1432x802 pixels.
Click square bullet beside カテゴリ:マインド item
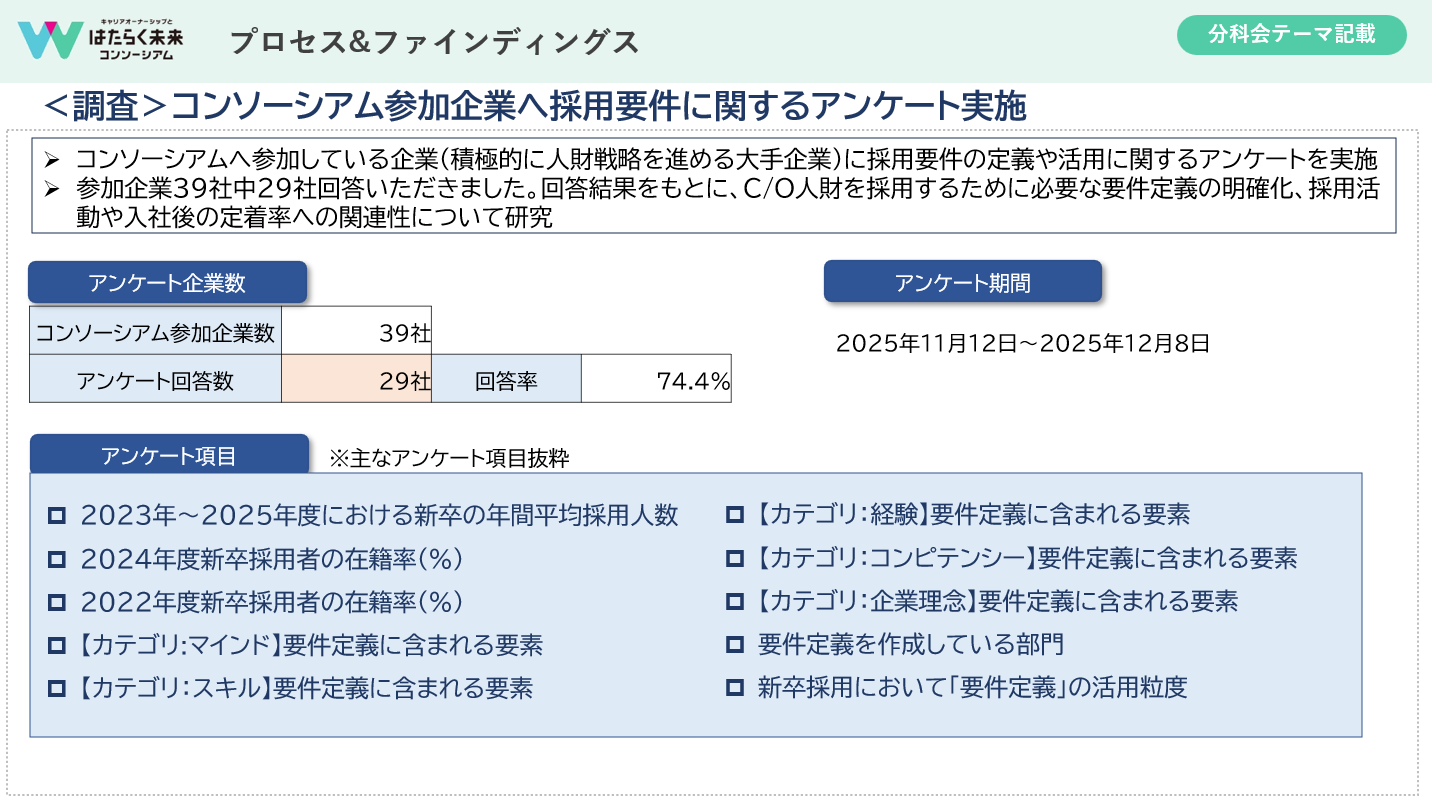57,645
